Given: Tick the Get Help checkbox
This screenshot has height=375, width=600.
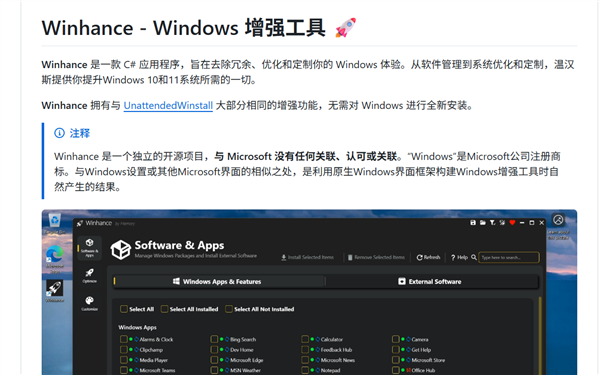Looking at the screenshot, I should 396,349.
